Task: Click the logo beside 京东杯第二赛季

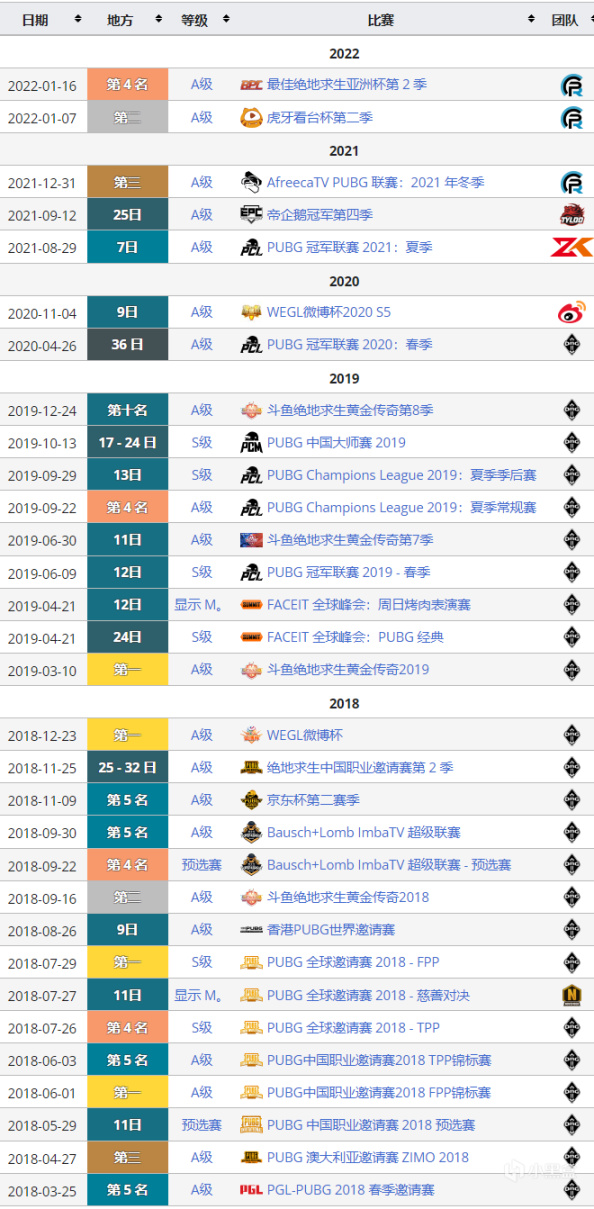Action: click(252, 800)
